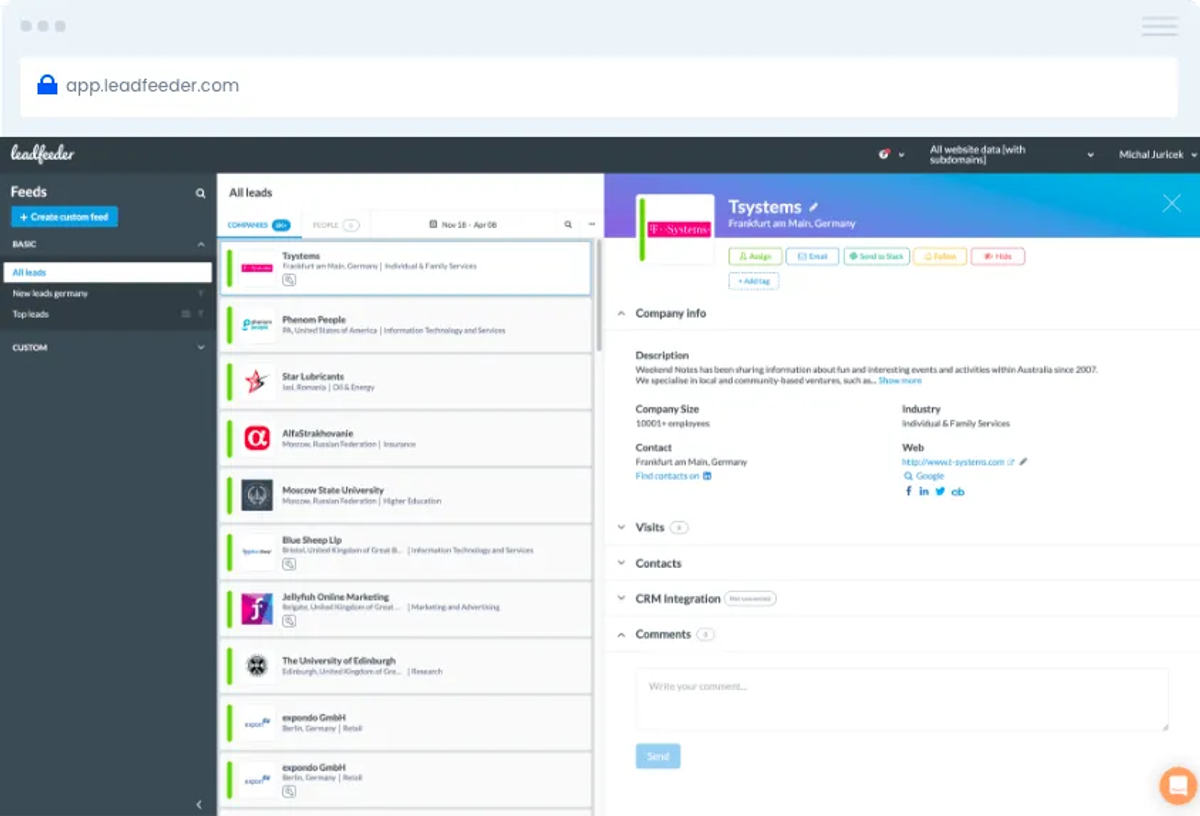Open the Michal Juricek user menu
Image resolution: width=1200 pixels, height=816 pixels.
(x=1158, y=155)
